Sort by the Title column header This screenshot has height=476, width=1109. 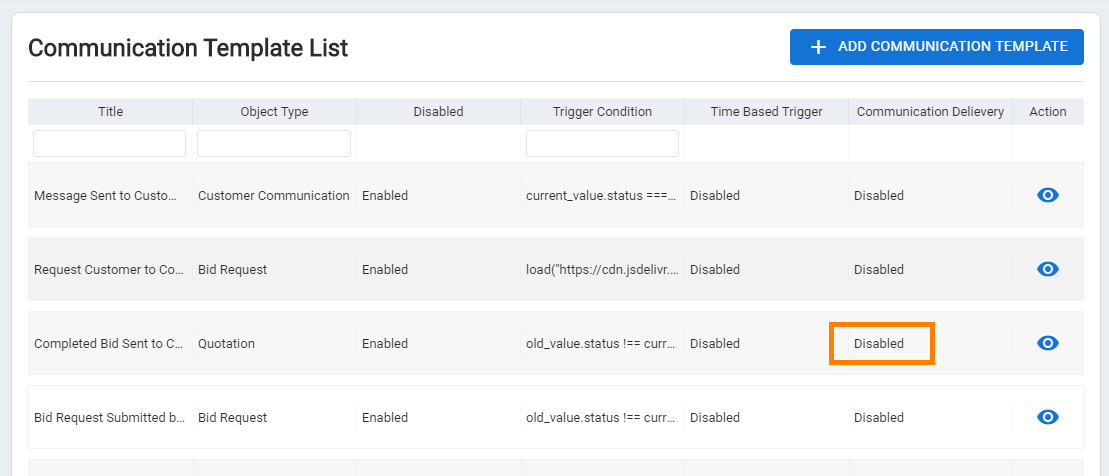[x=110, y=112]
